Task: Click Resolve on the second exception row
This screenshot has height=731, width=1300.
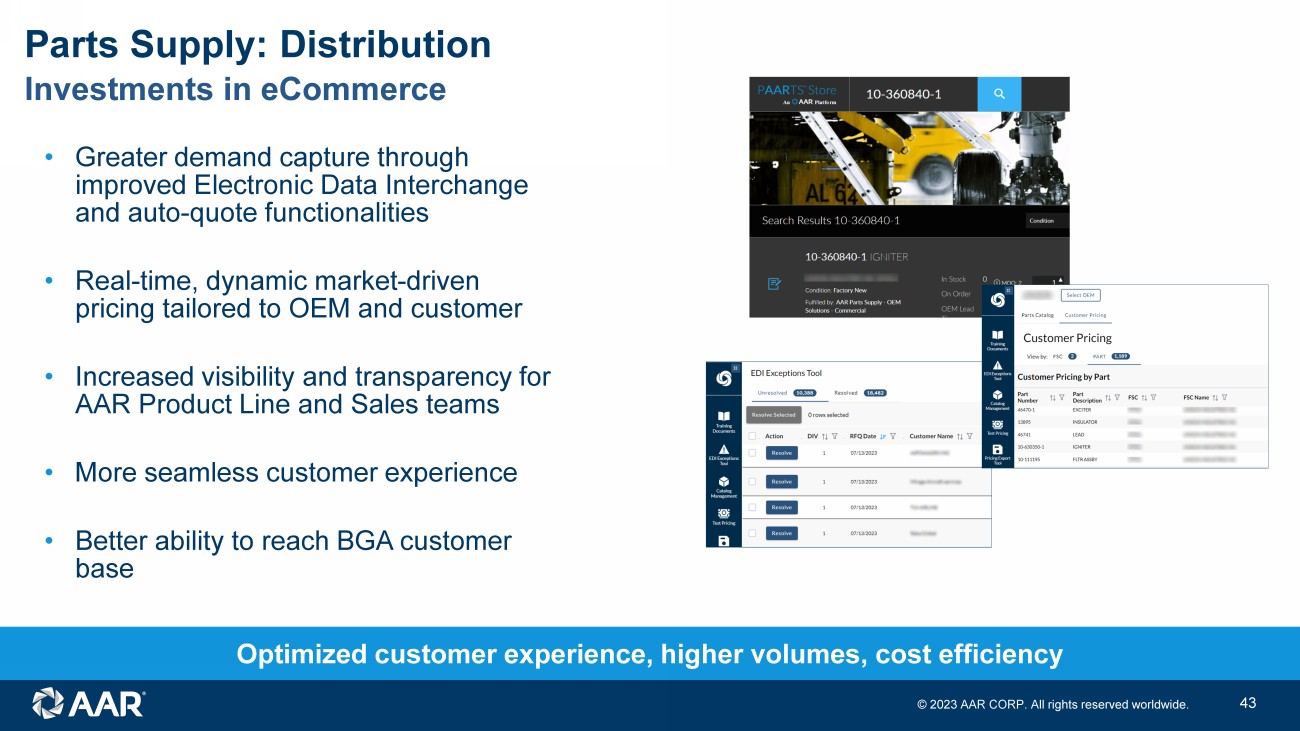Action: coord(782,481)
